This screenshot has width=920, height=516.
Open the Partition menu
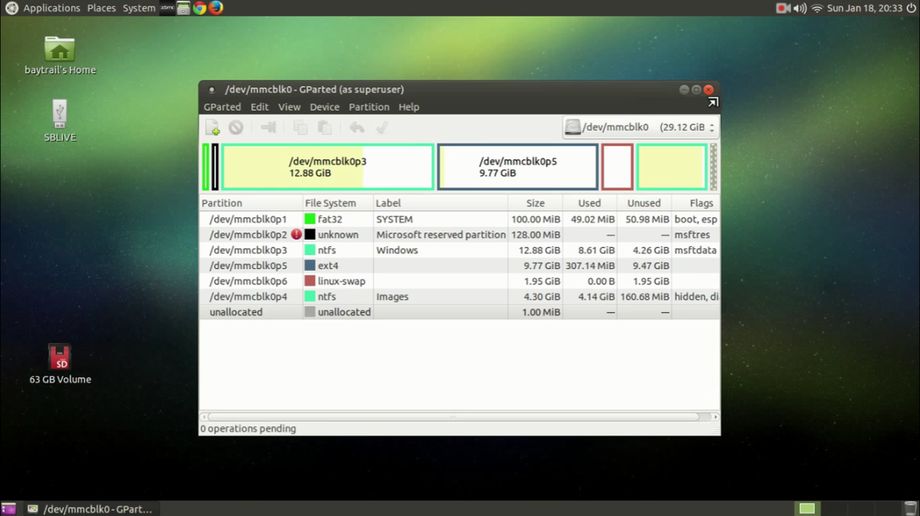tap(369, 107)
